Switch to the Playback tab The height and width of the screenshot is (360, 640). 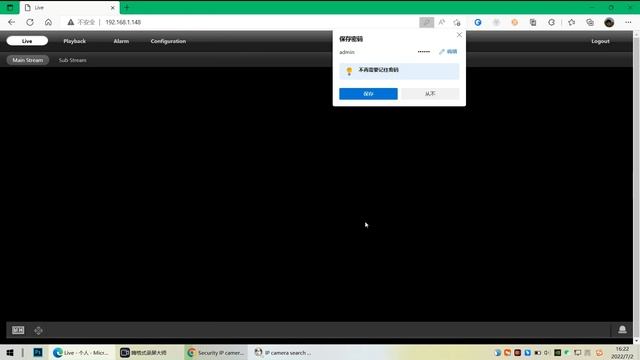coord(75,41)
